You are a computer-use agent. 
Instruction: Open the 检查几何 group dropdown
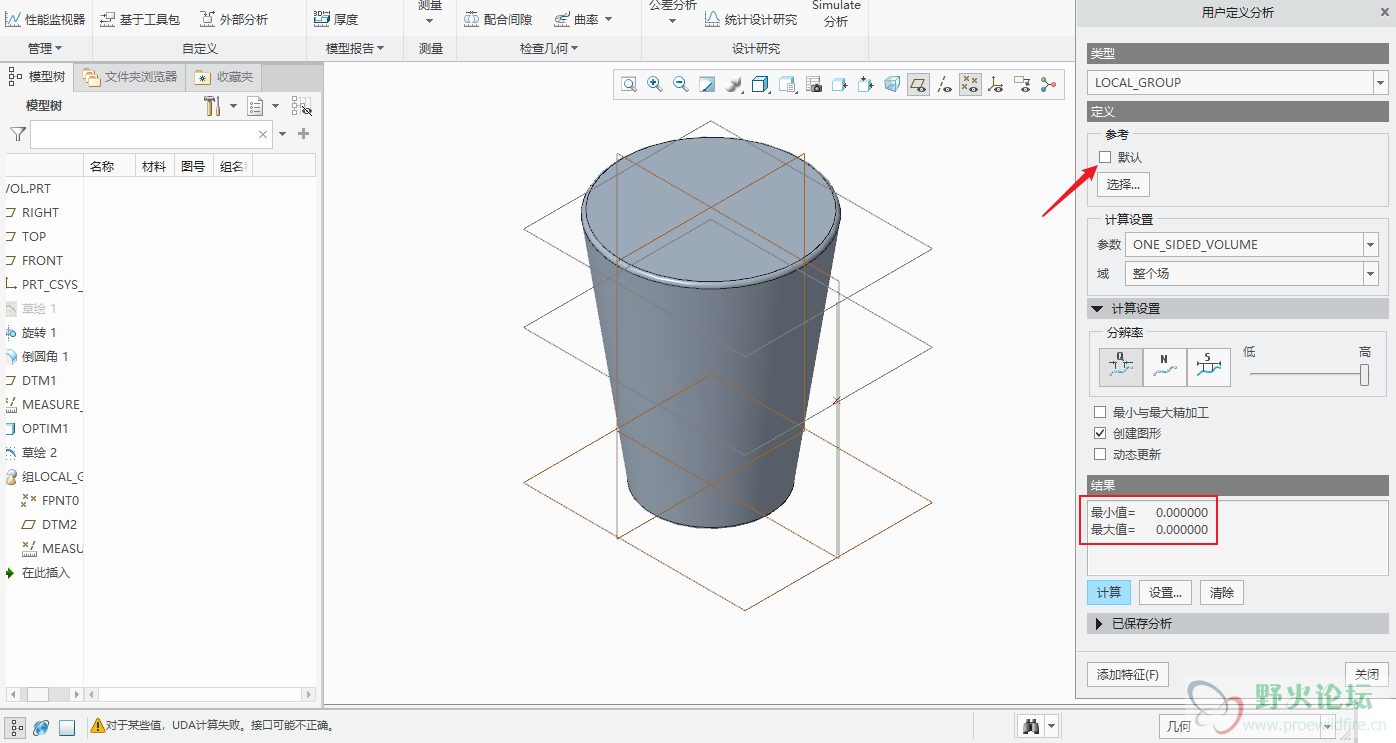tap(549, 48)
